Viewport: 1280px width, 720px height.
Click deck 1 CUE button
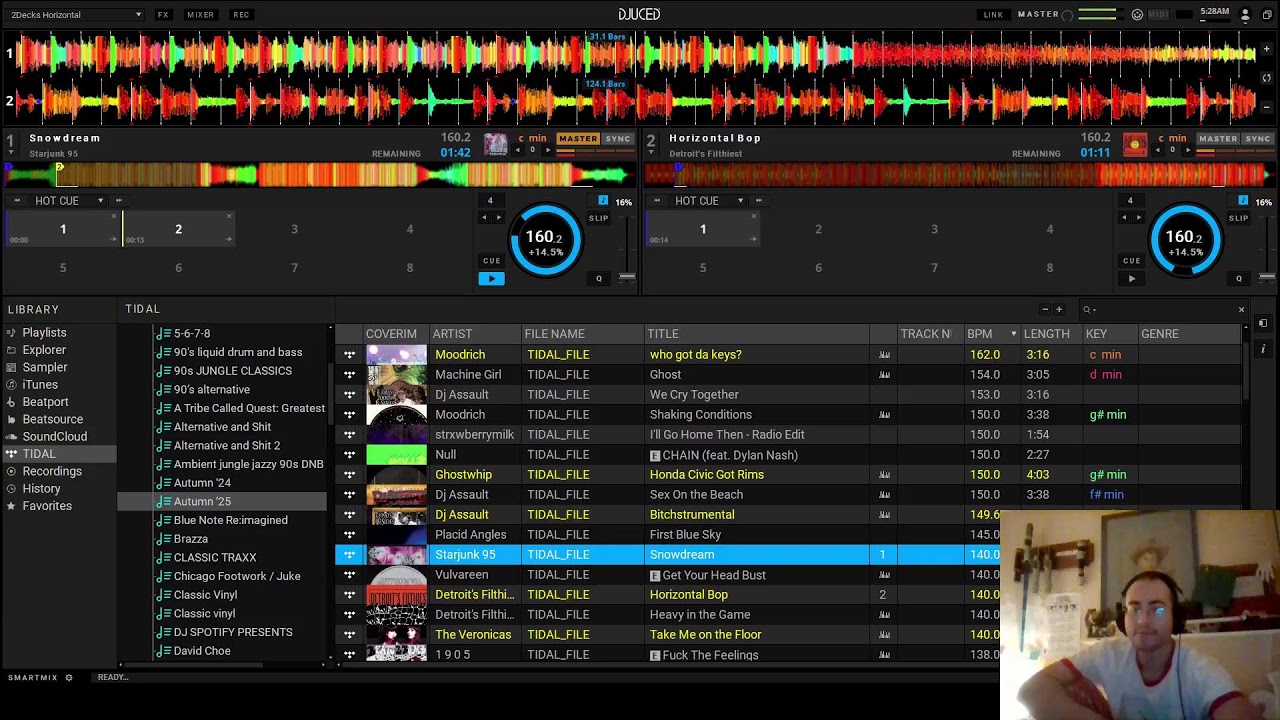coord(491,260)
